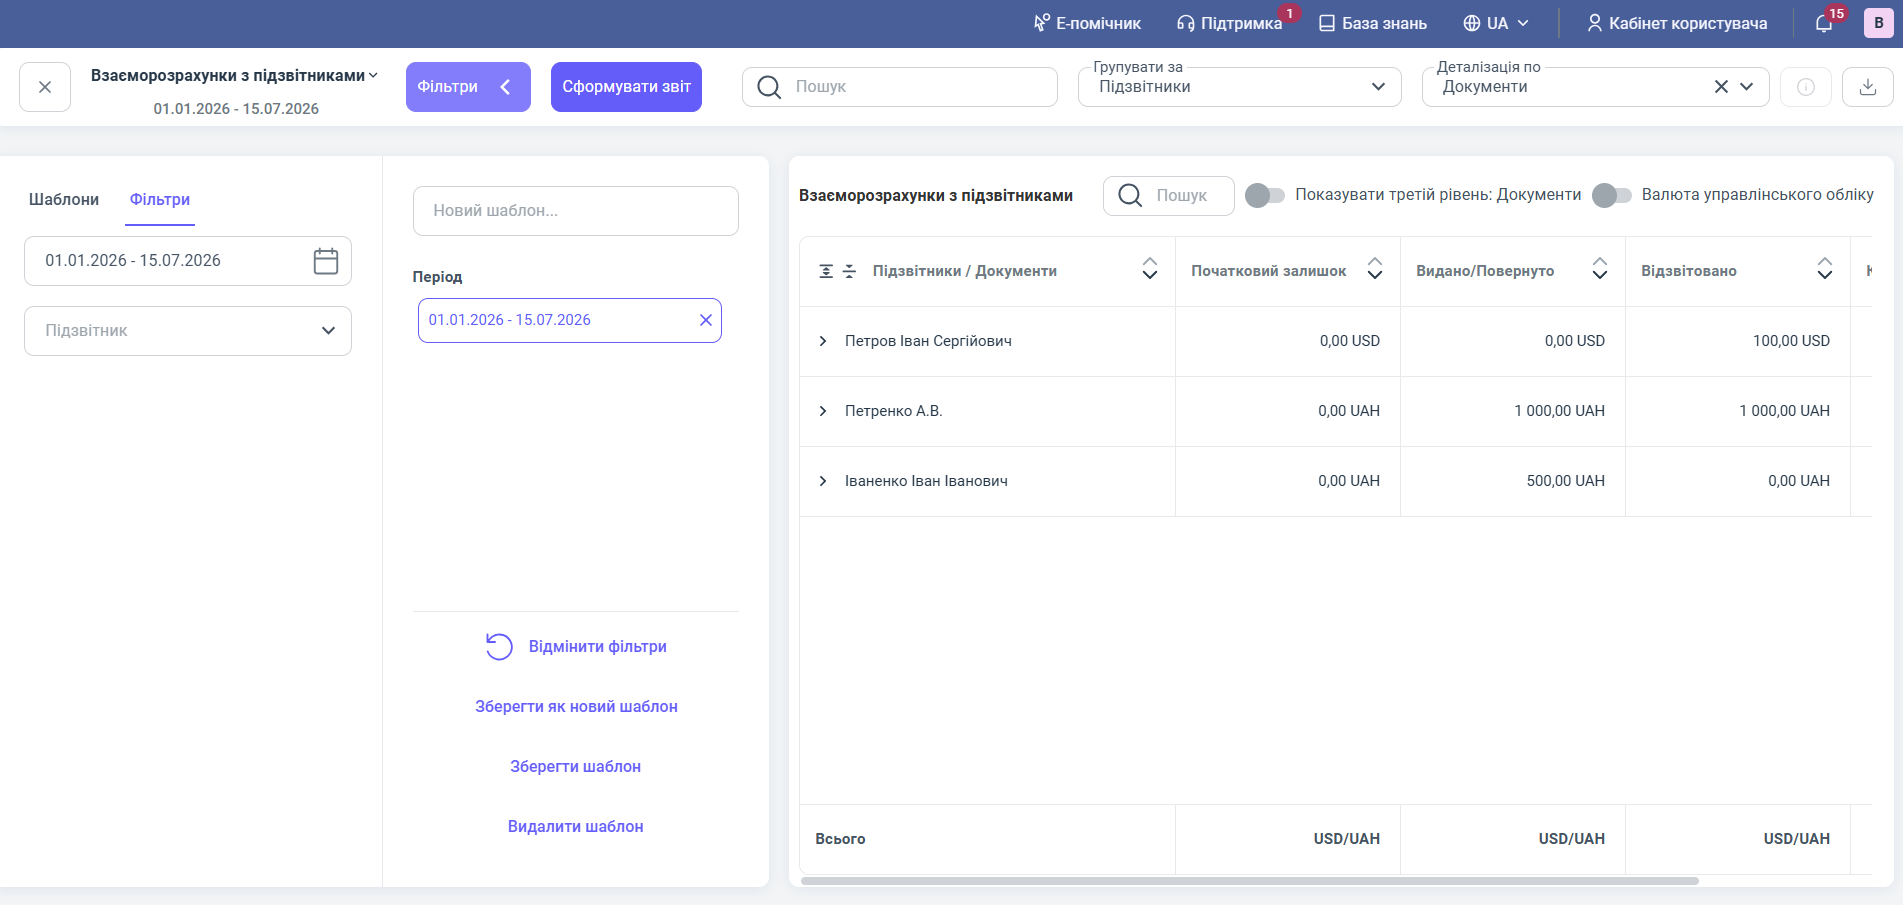Click Видалити шаблон link

(576, 827)
